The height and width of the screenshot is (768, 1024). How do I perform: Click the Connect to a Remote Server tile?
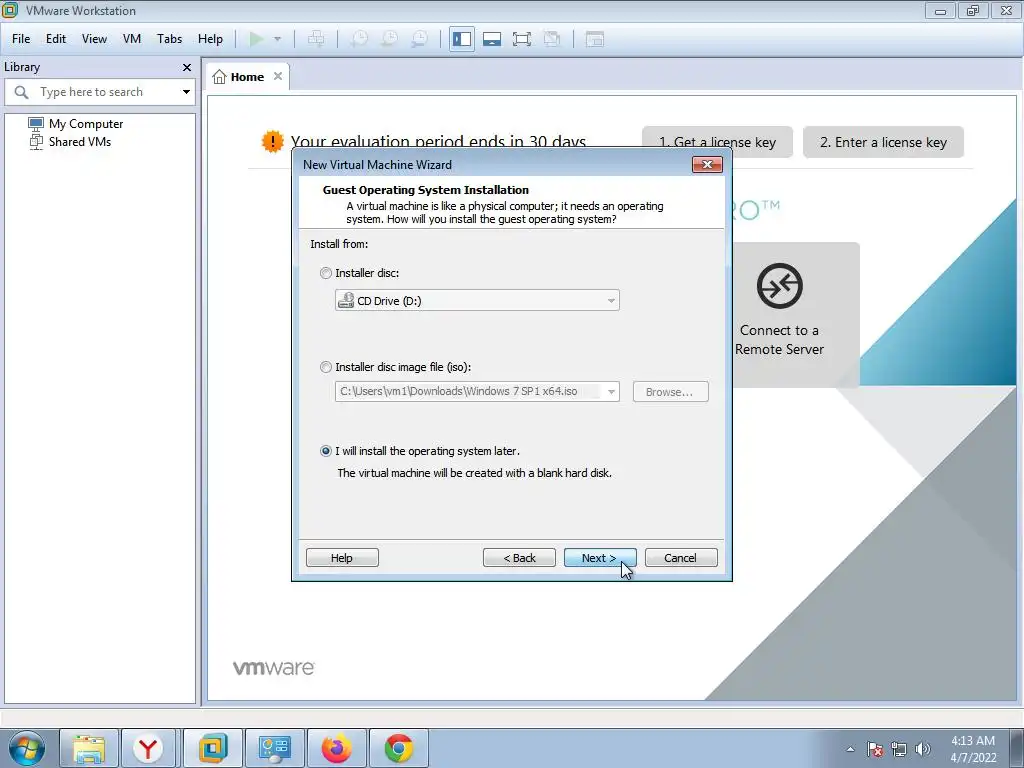coord(779,314)
